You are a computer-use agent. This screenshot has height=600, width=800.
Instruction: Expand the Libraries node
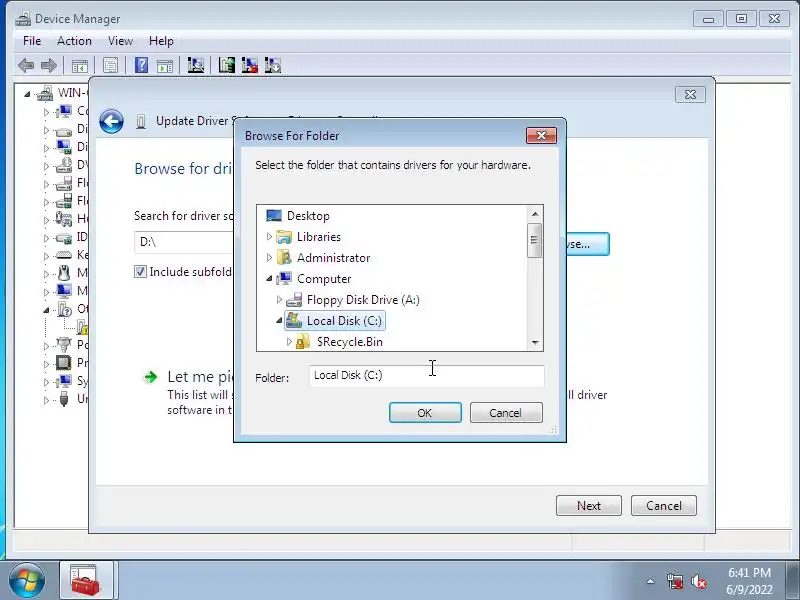(269, 237)
